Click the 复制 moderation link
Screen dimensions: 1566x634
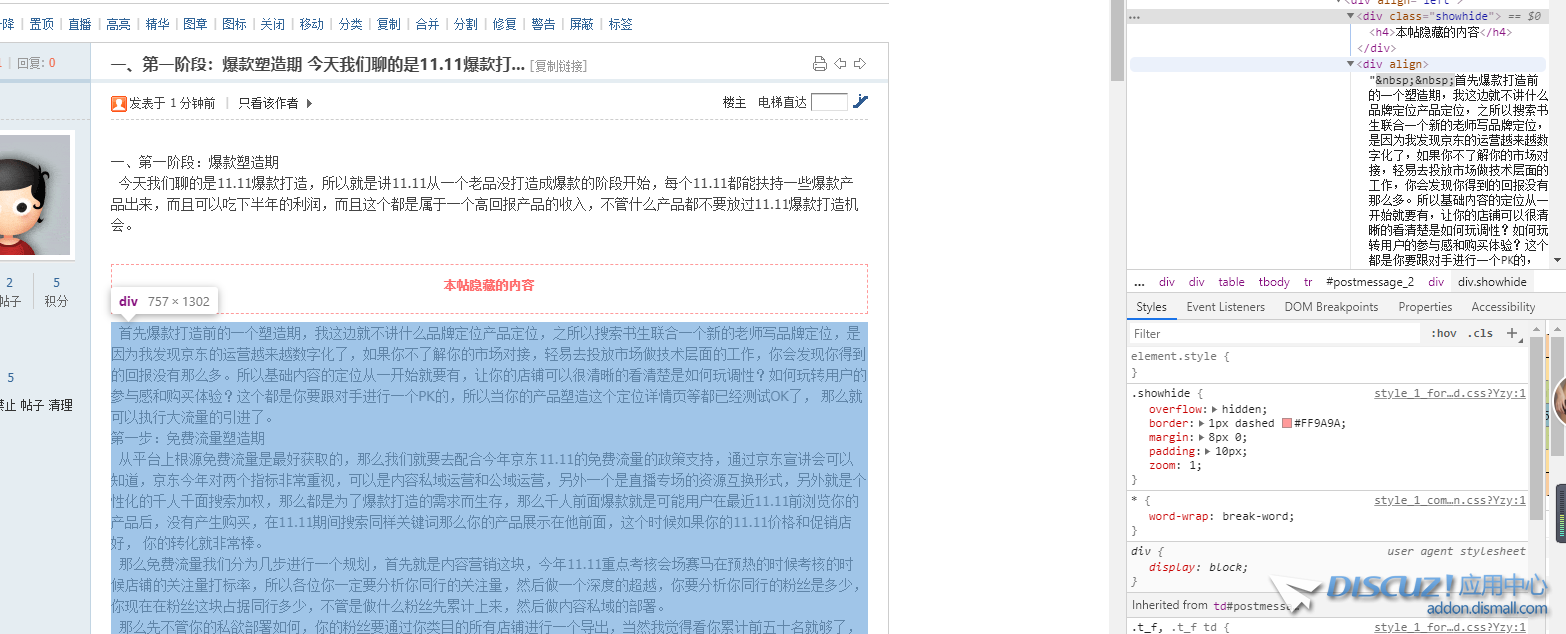(389, 24)
